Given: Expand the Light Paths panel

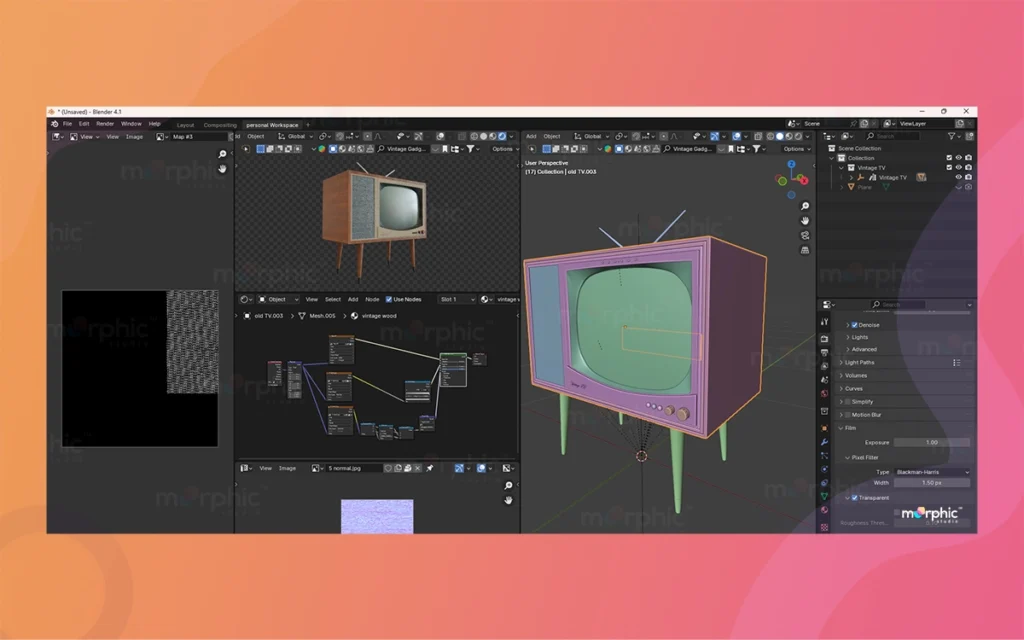Looking at the screenshot, I should click(x=860, y=362).
